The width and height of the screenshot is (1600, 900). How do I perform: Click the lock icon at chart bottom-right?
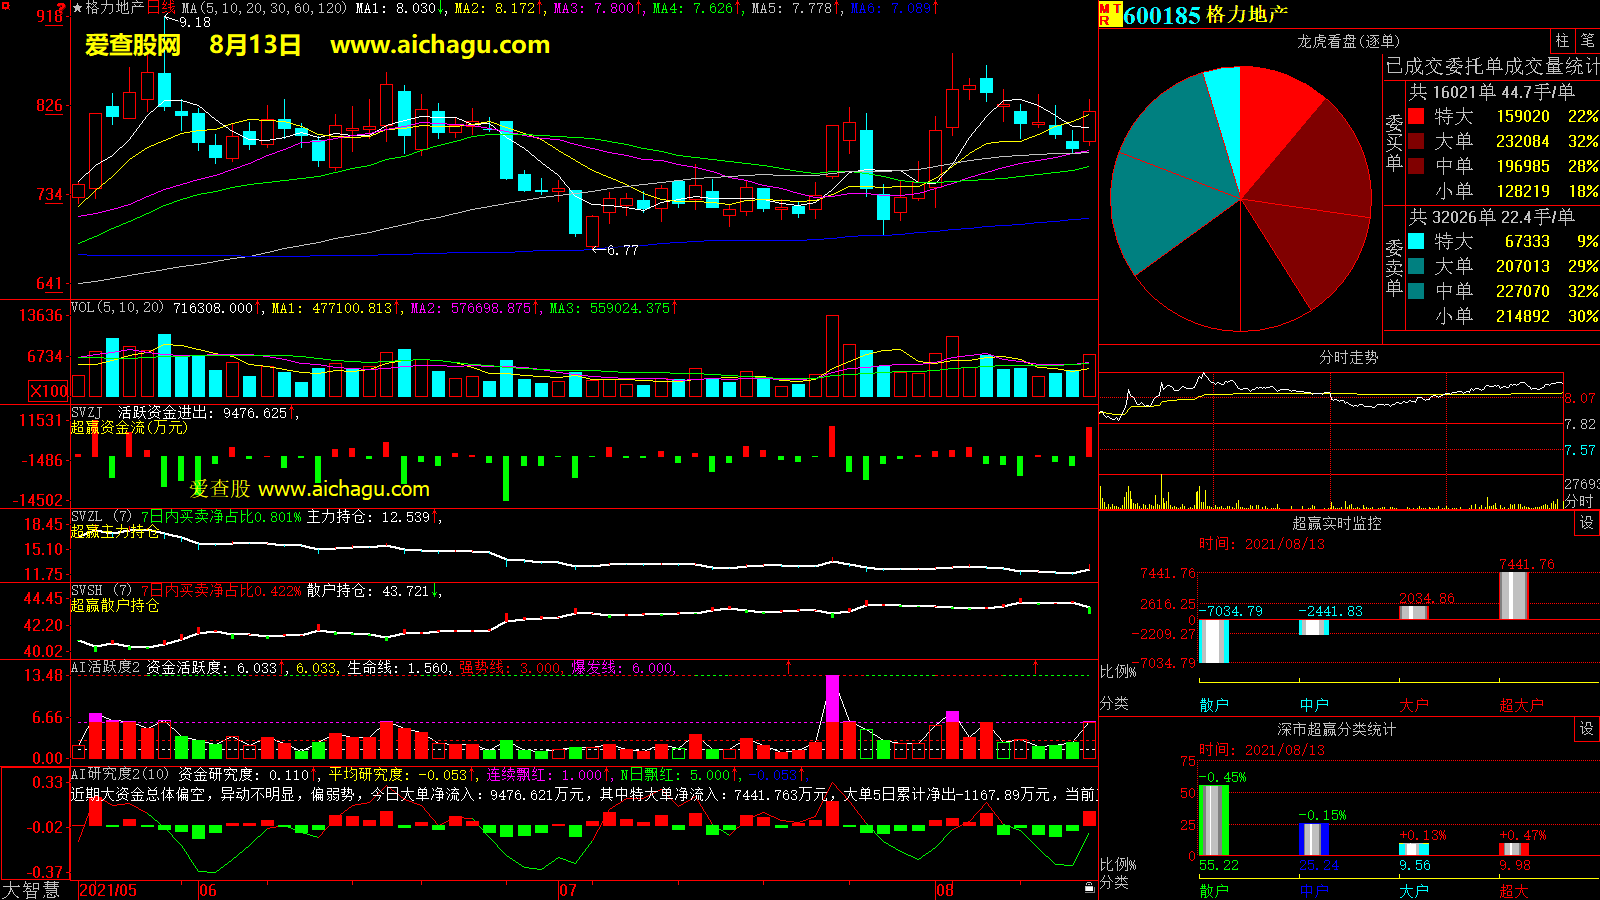point(1089,887)
